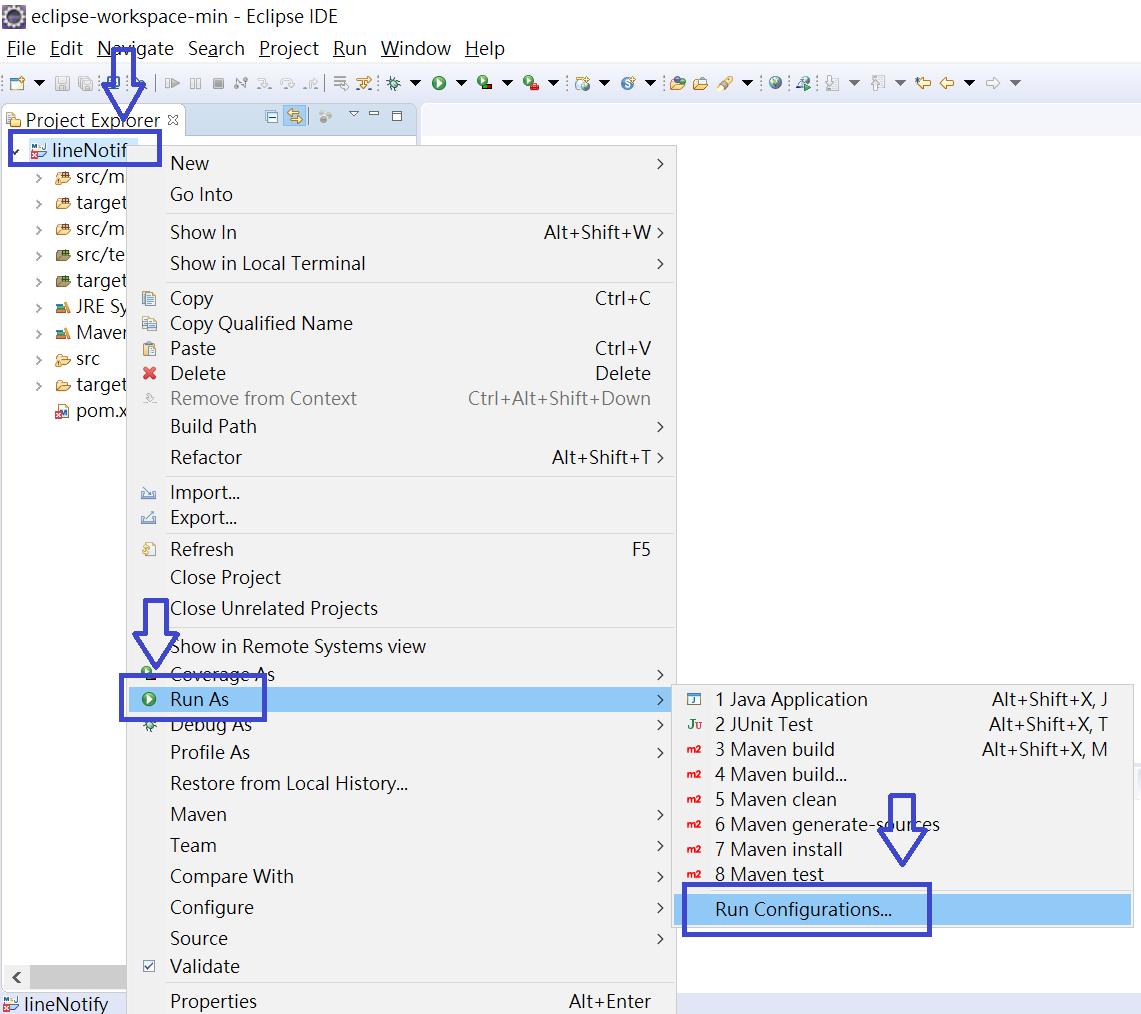This screenshot has width=1141, height=1014.
Task: Open the Run button dropdown arrow
Action: [461, 83]
